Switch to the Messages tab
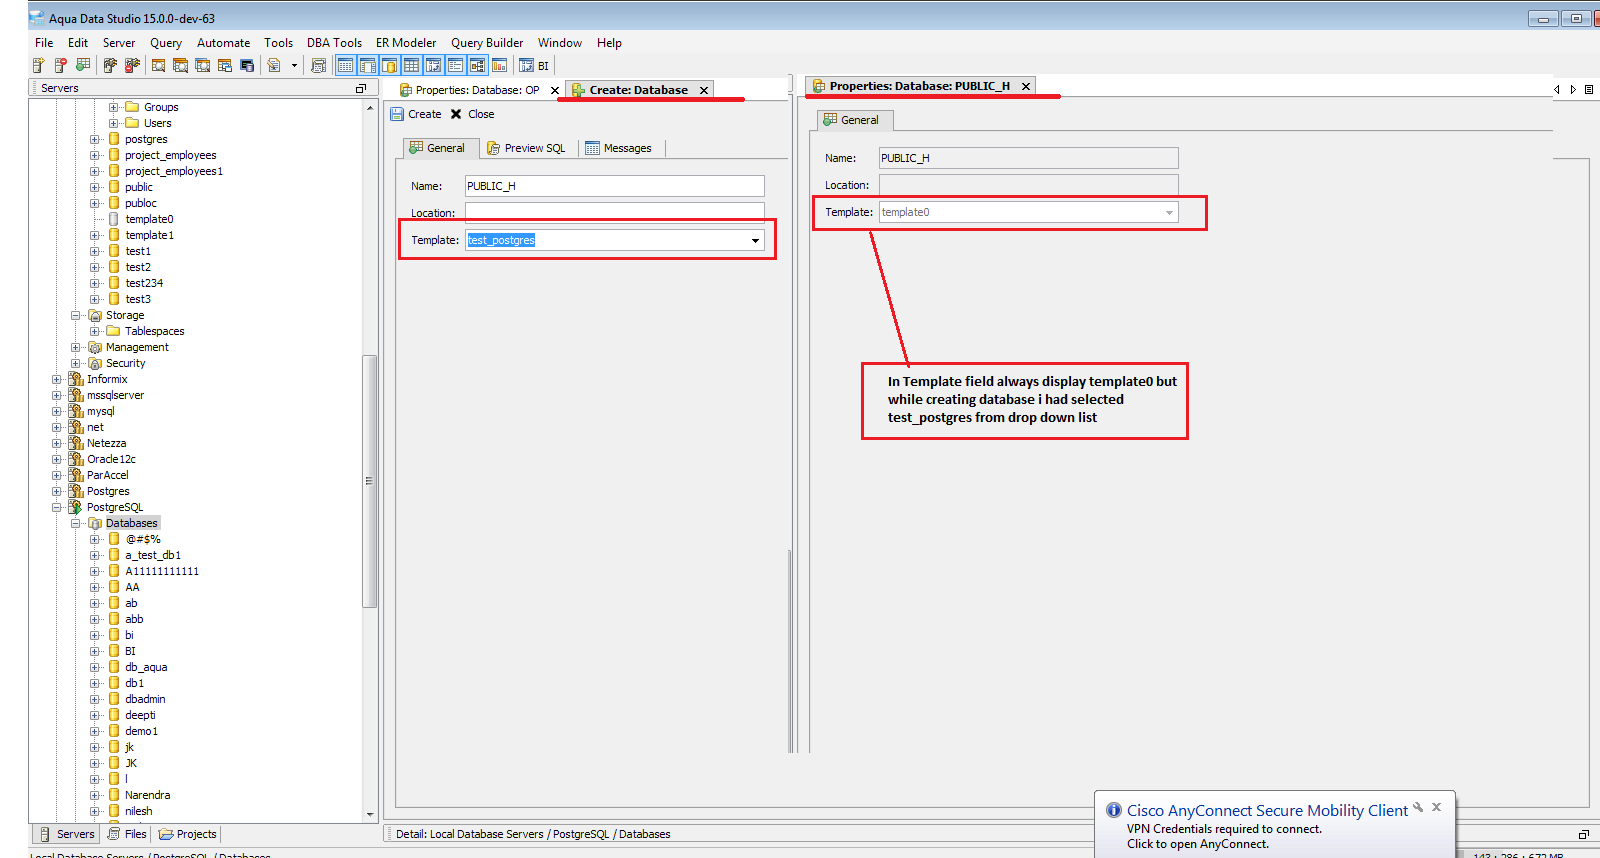The image size is (1600, 858). point(619,148)
